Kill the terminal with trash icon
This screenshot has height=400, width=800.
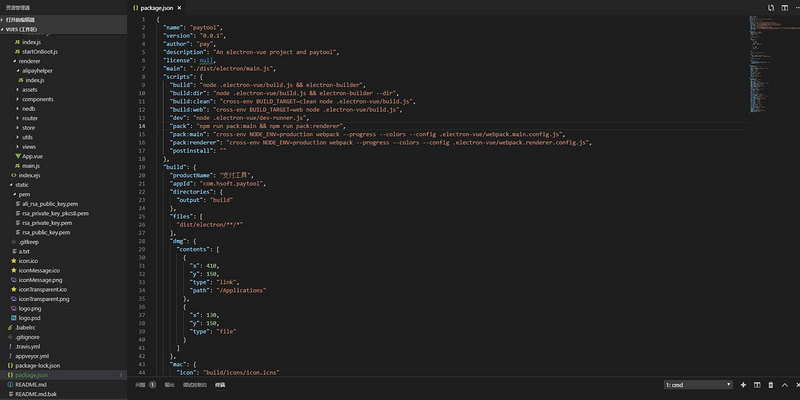(x=770, y=384)
